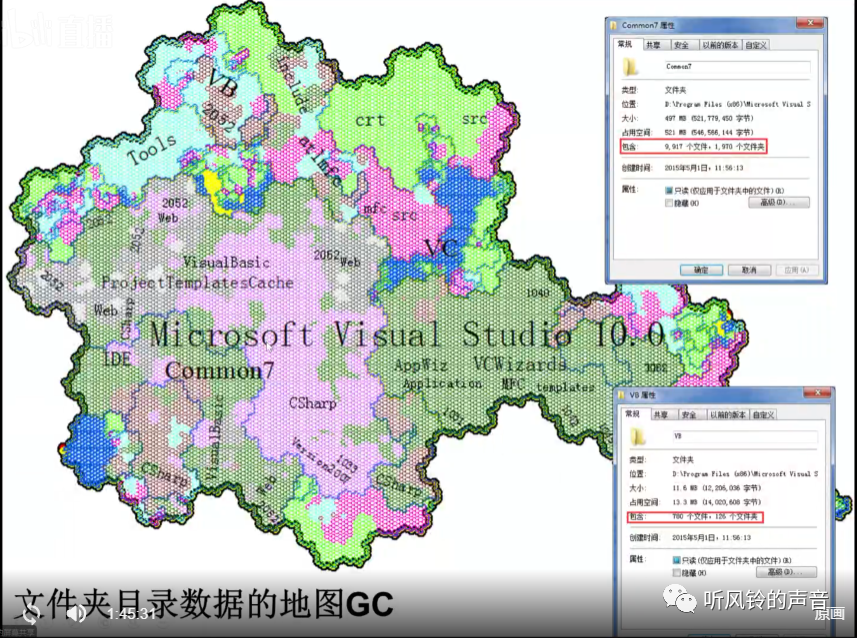Click the video player refresh icon
The image size is (857, 638).
tap(32, 614)
